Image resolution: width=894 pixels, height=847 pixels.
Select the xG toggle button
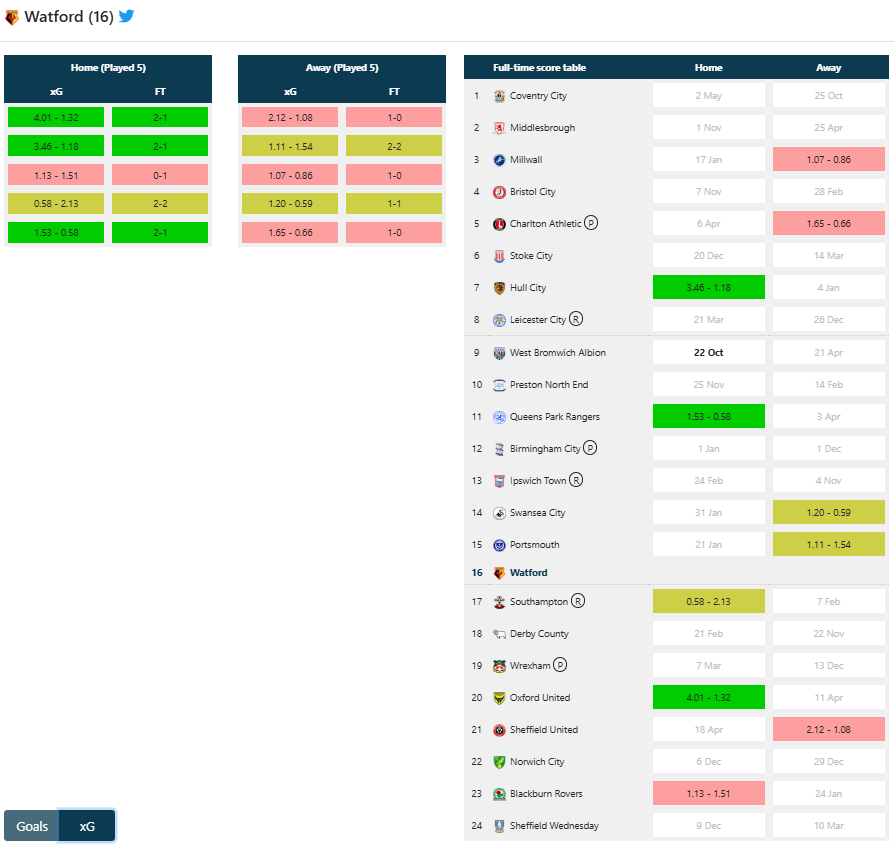[x=87, y=826]
